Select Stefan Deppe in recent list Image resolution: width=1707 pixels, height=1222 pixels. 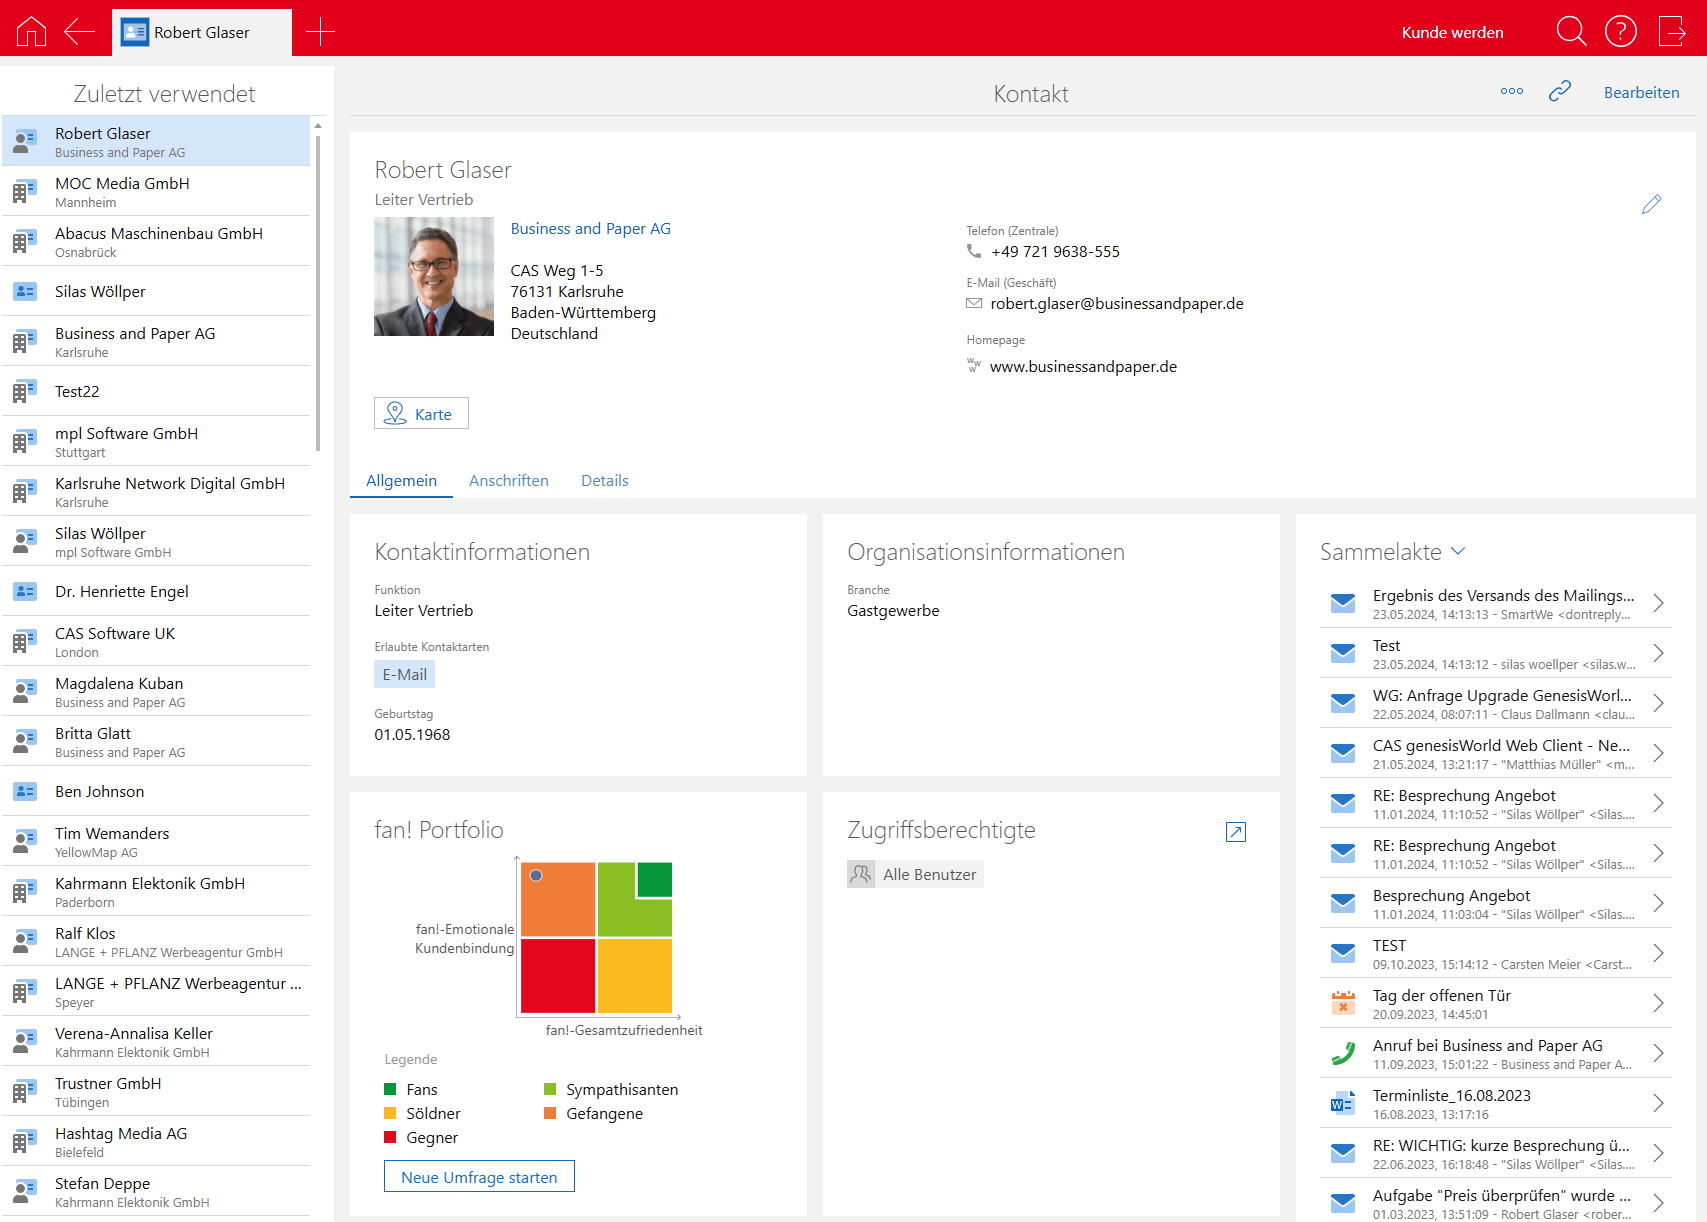click(x=156, y=1191)
